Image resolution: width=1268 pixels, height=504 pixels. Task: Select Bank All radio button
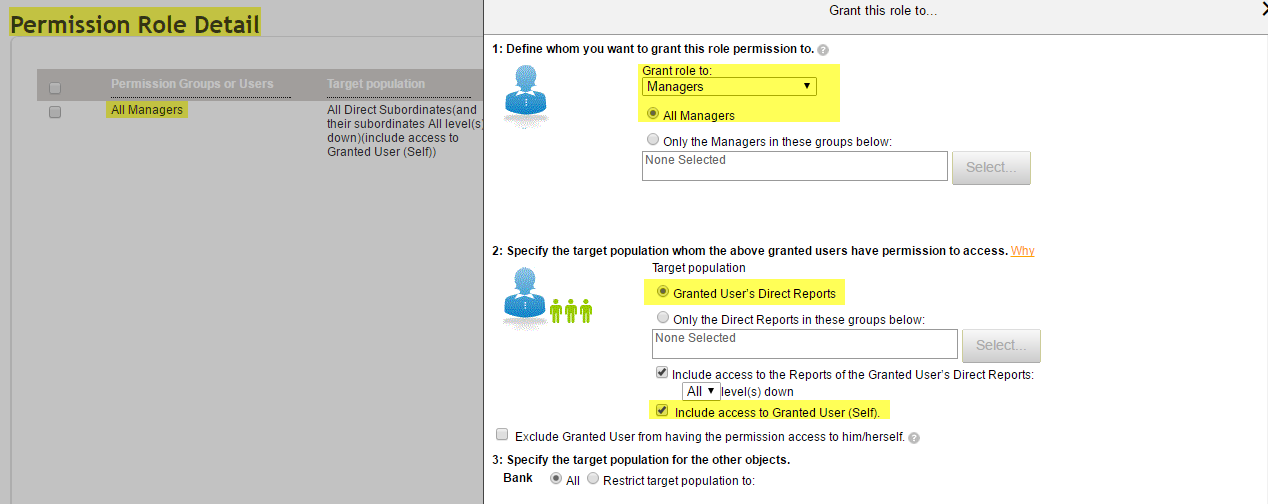pyautogui.click(x=556, y=479)
